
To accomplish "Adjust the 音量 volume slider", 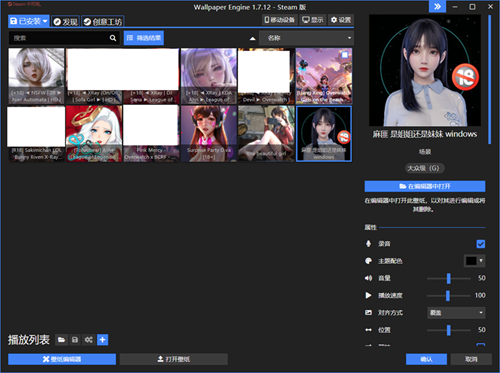I will pyautogui.click(x=449, y=278).
